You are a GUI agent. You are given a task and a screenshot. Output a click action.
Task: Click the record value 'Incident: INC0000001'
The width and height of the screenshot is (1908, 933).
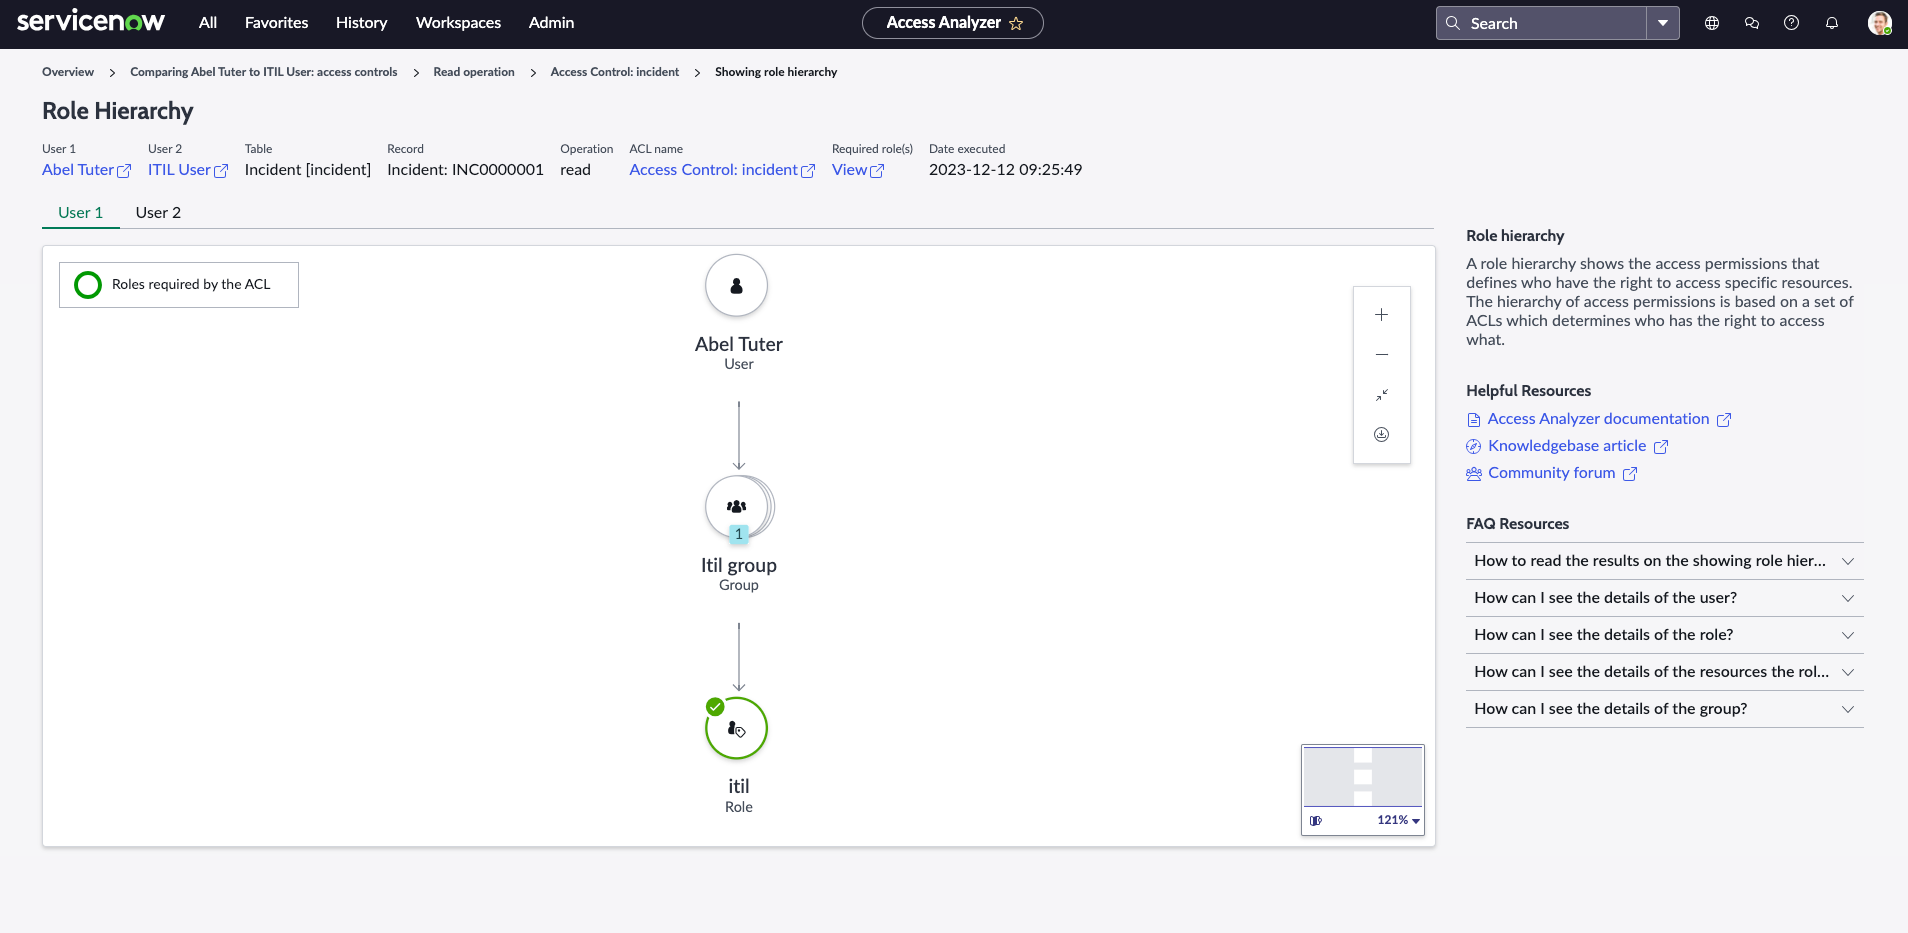pyautogui.click(x=465, y=170)
